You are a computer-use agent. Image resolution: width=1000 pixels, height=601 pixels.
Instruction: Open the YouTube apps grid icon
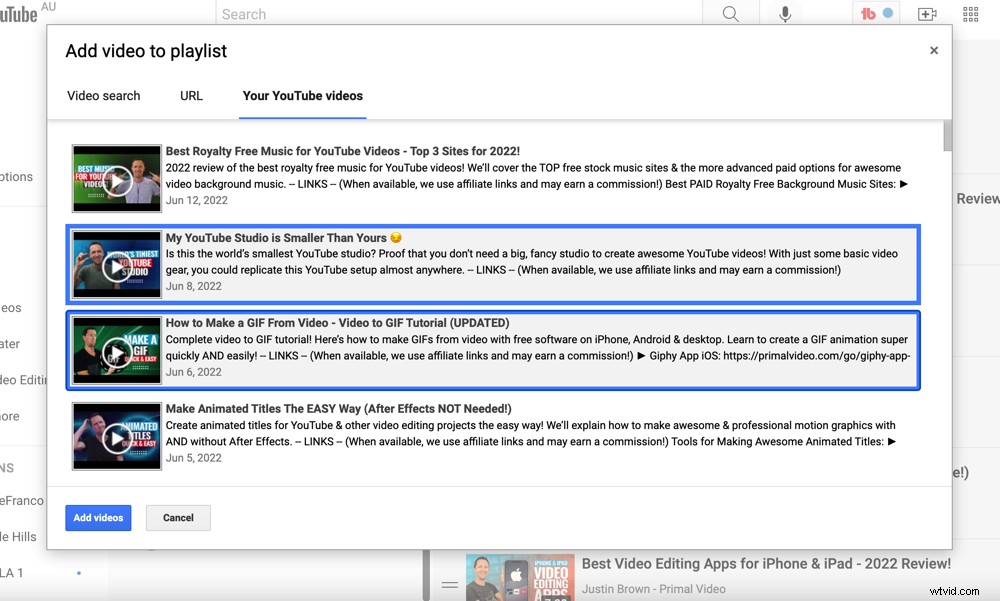[x=969, y=13]
